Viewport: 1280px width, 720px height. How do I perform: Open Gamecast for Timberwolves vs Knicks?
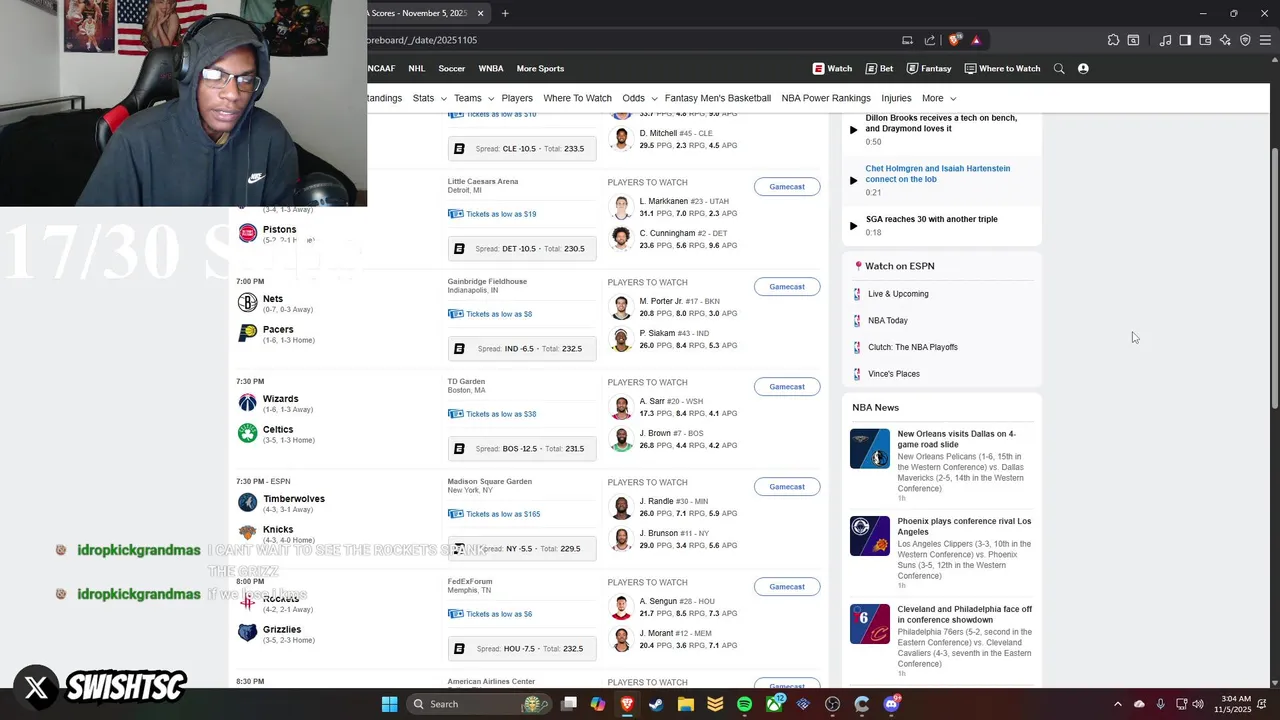pyautogui.click(x=787, y=487)
